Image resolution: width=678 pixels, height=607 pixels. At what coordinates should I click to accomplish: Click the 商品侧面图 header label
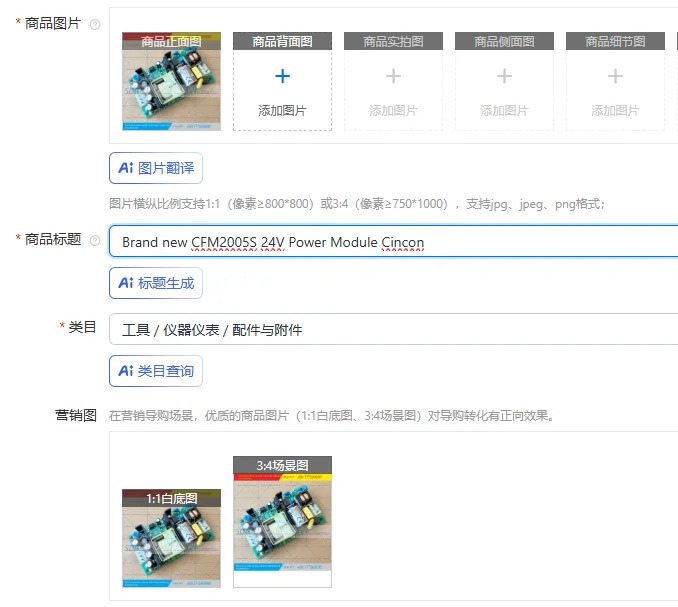click(x=504, y=41)
